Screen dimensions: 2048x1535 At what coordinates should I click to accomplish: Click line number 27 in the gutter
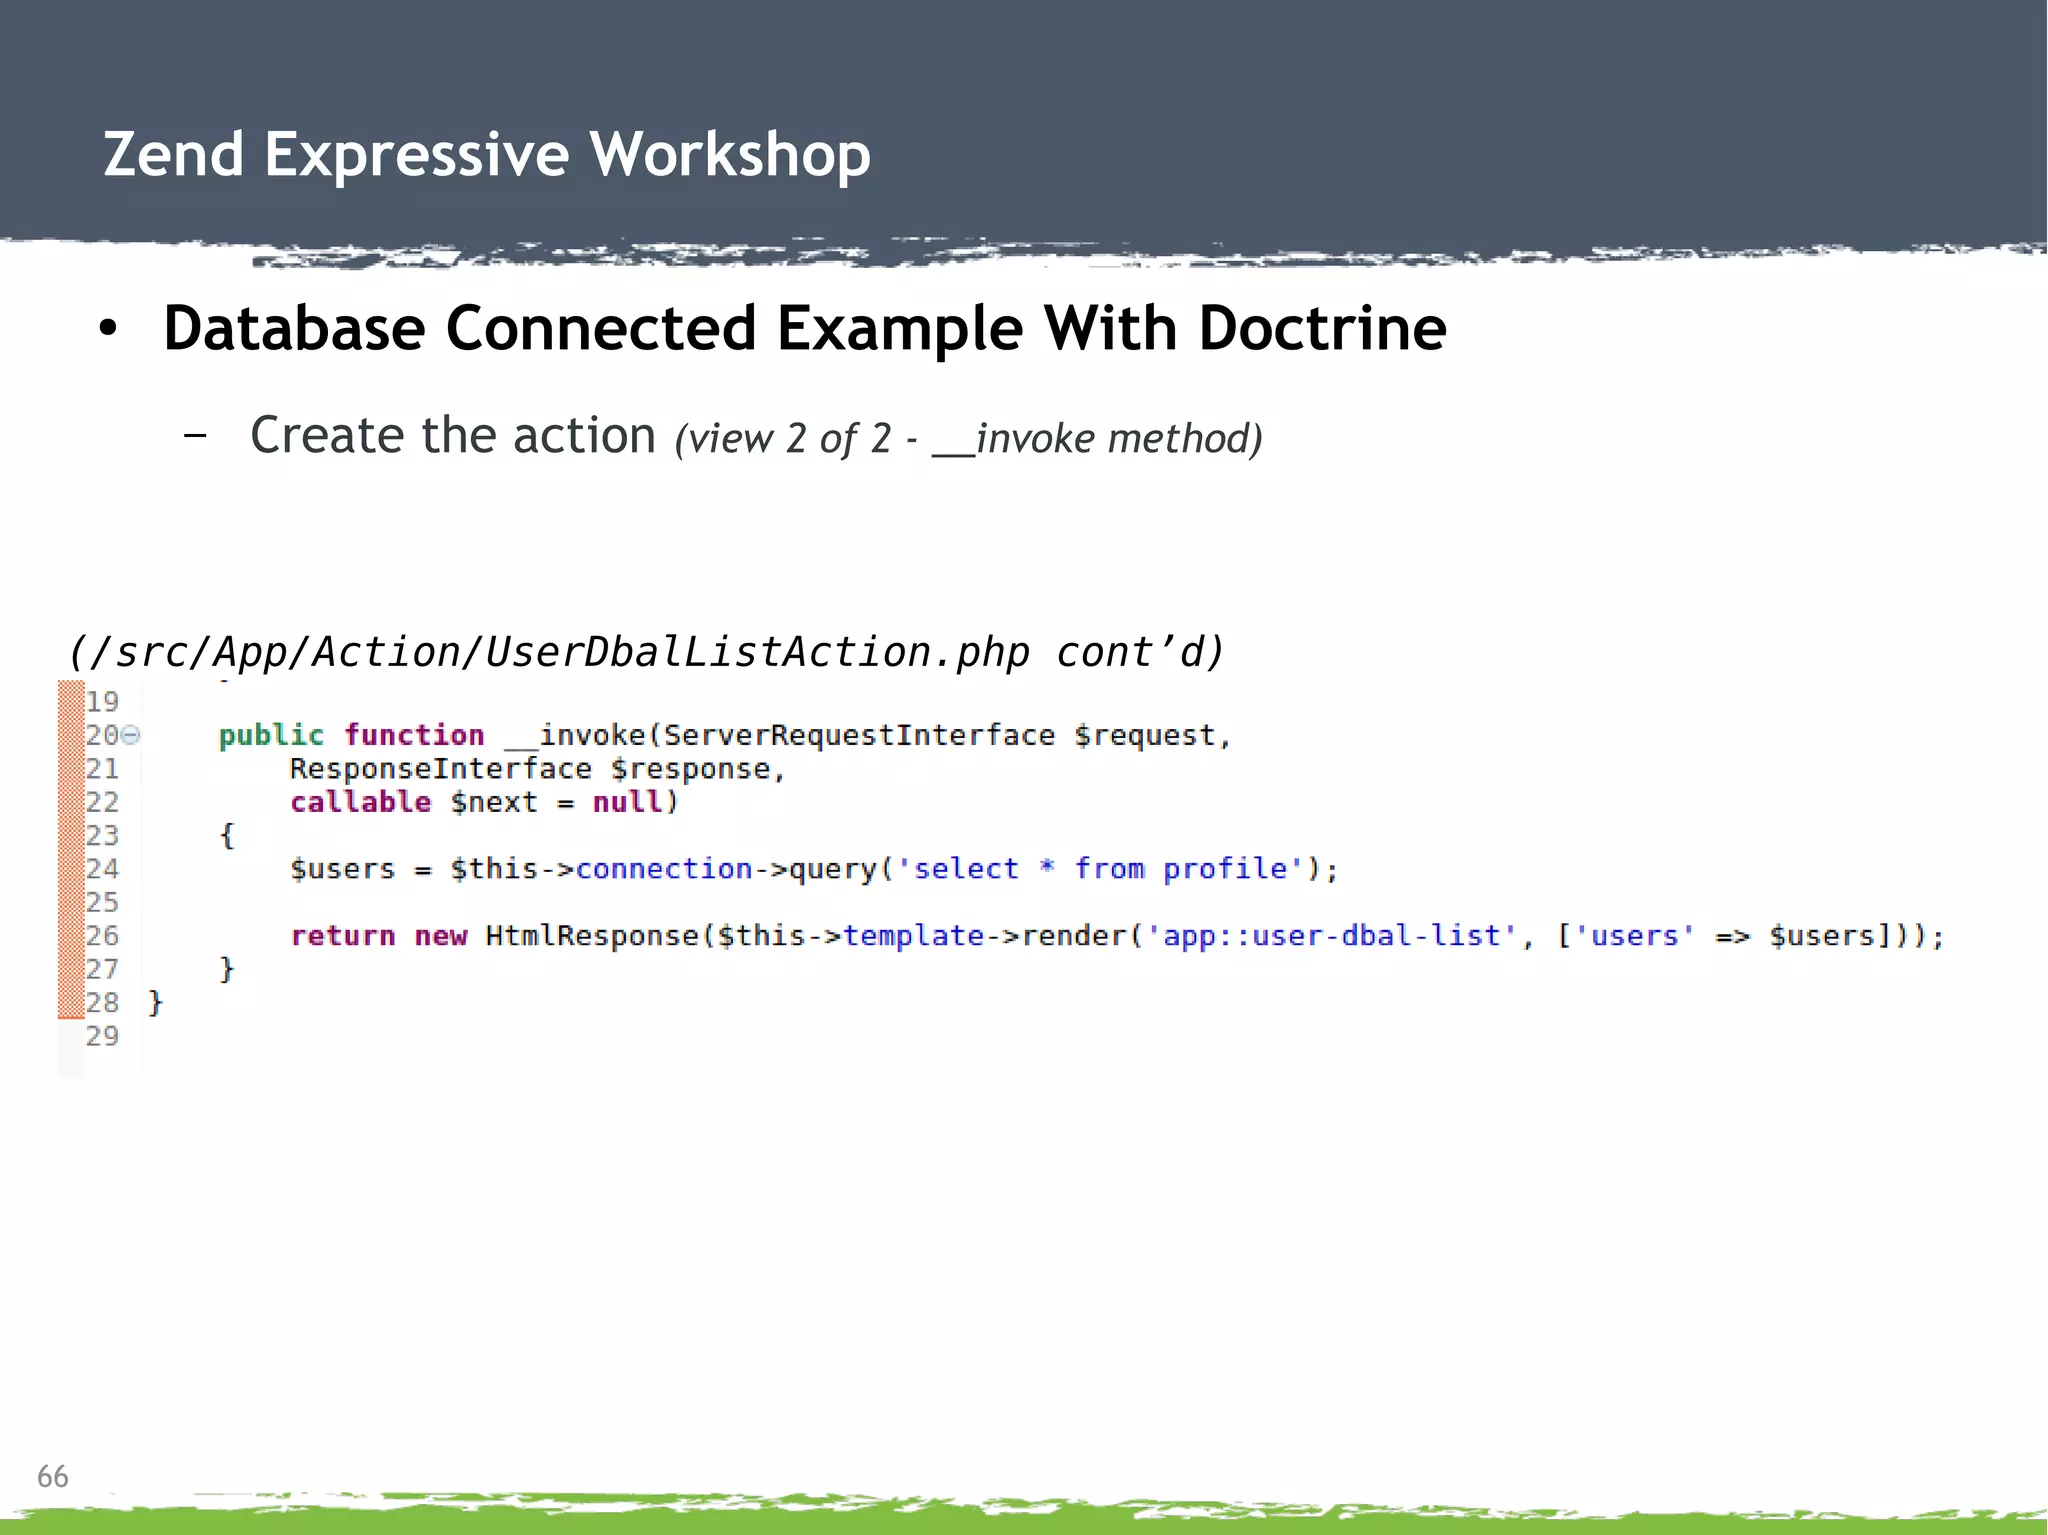coord(102,969)
